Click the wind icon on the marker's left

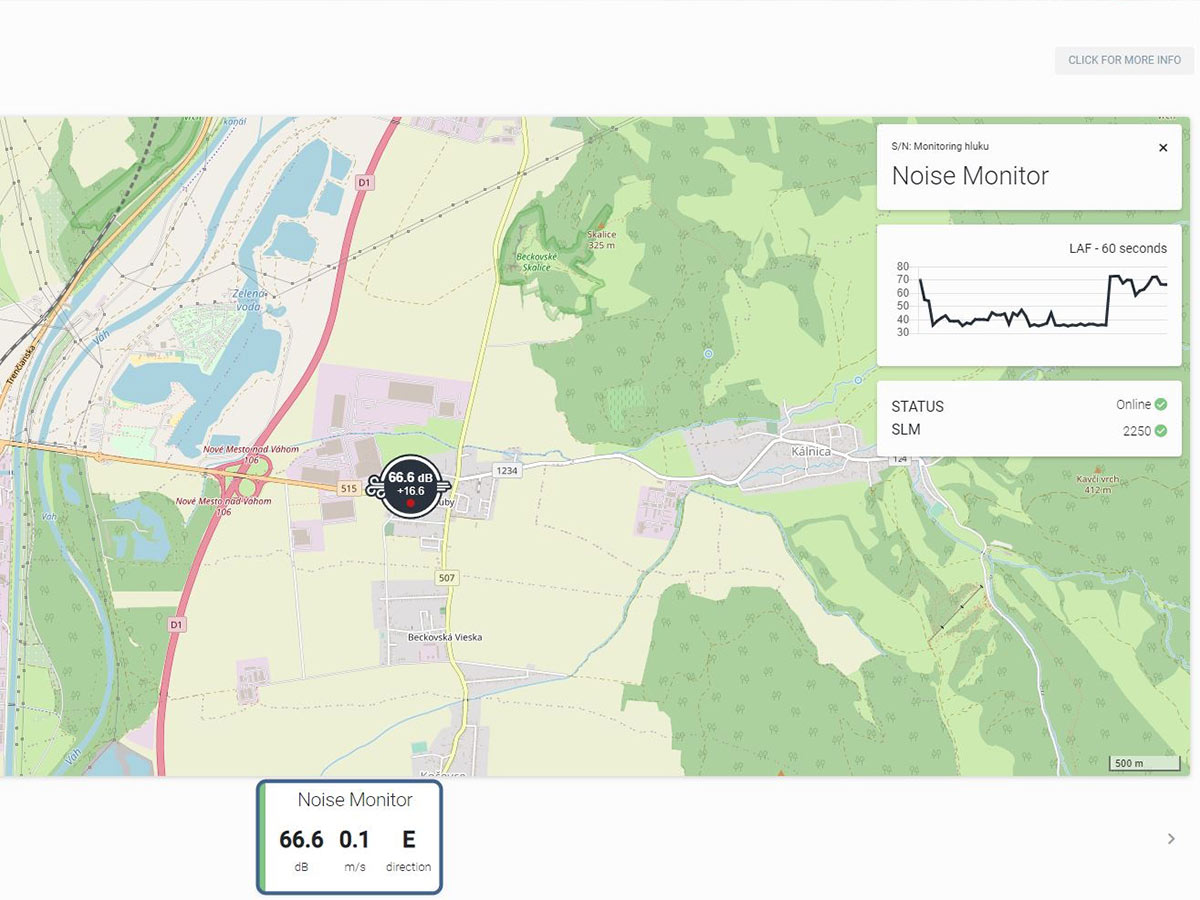coord(377,487)
